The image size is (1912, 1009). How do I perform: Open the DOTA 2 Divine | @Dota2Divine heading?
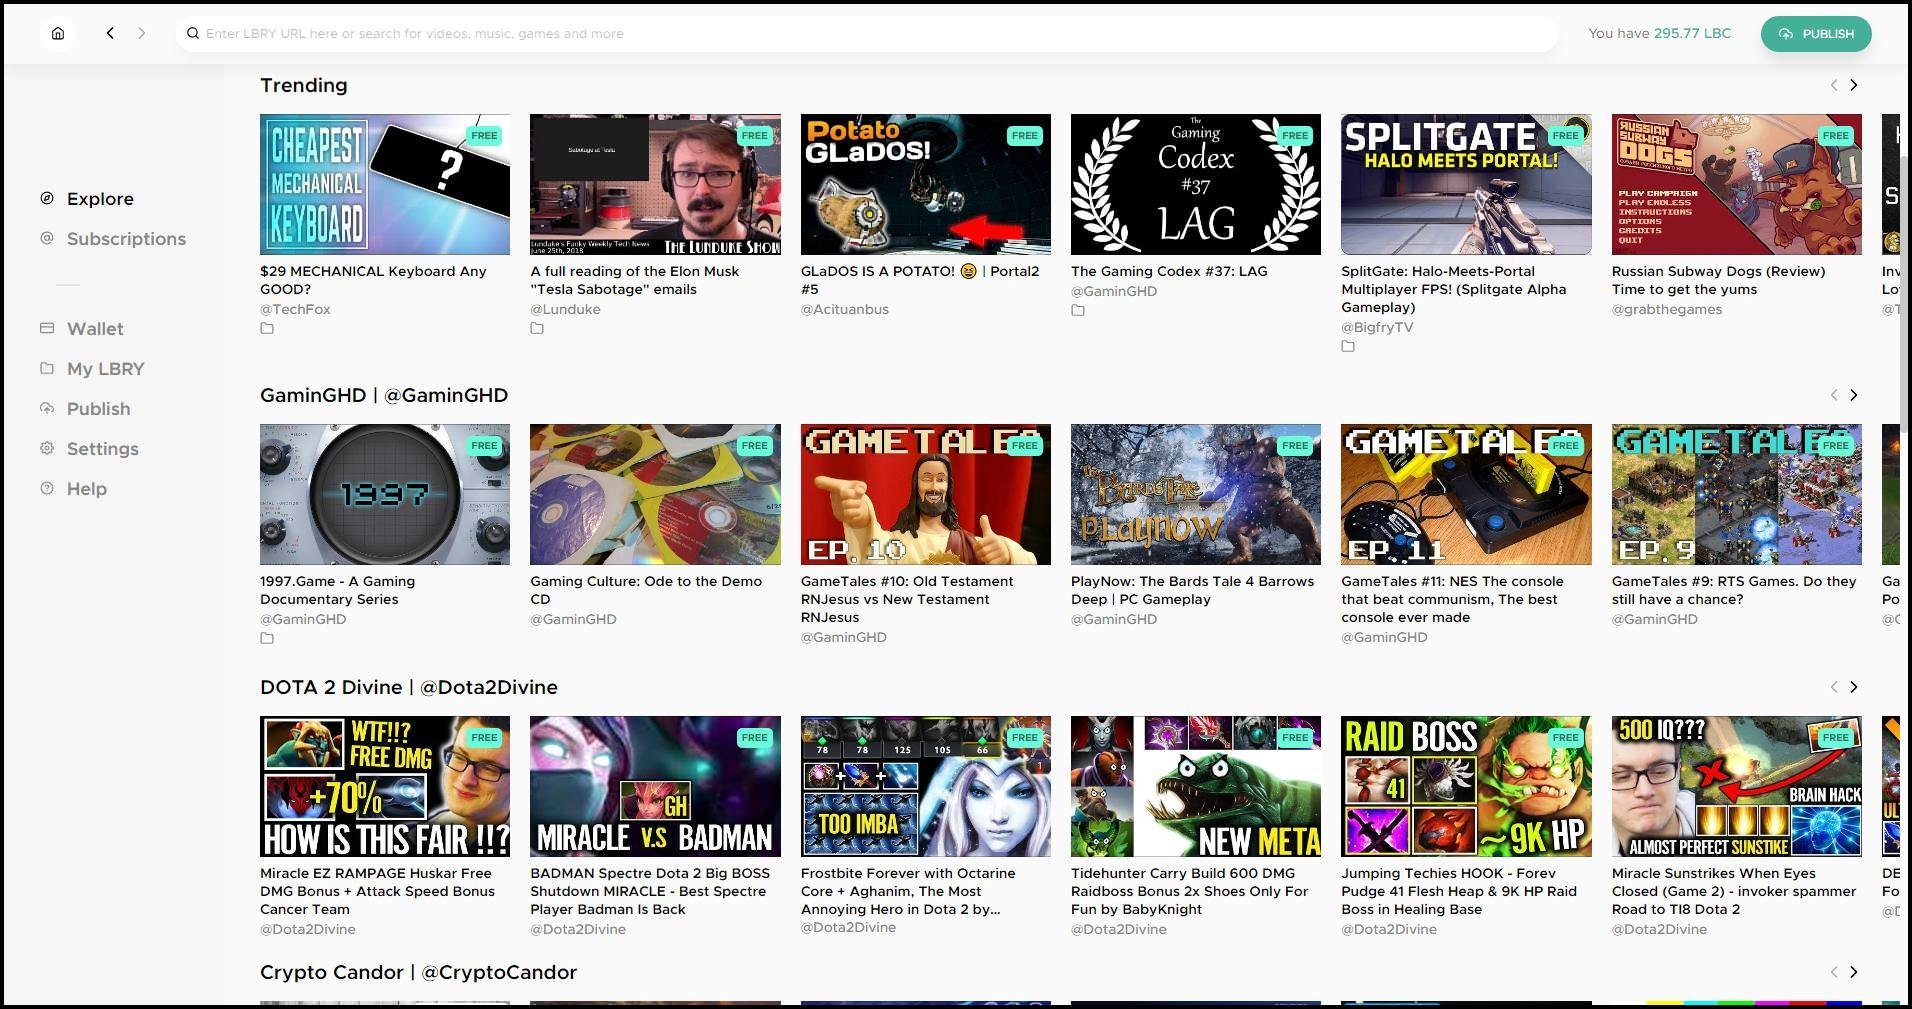pos(409,687)
